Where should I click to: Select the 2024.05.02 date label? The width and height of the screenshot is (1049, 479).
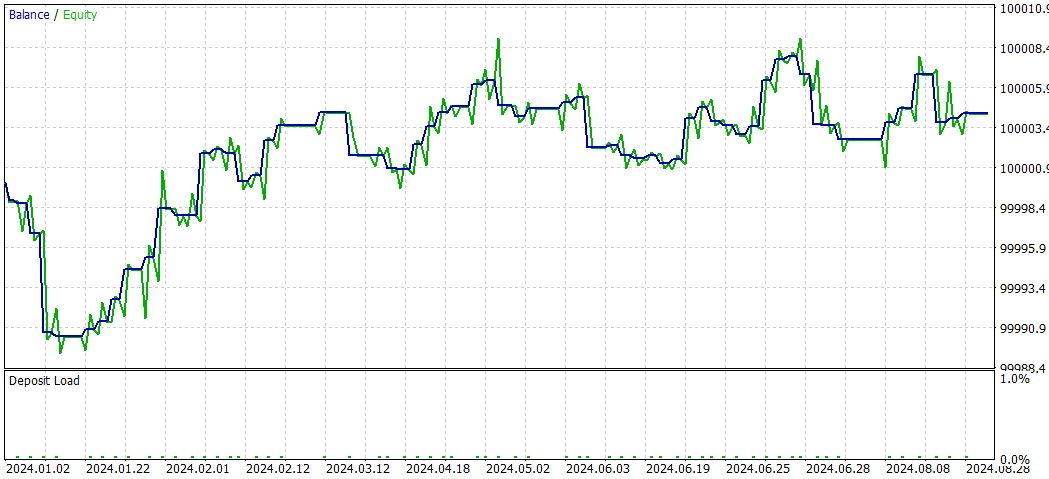518,468
